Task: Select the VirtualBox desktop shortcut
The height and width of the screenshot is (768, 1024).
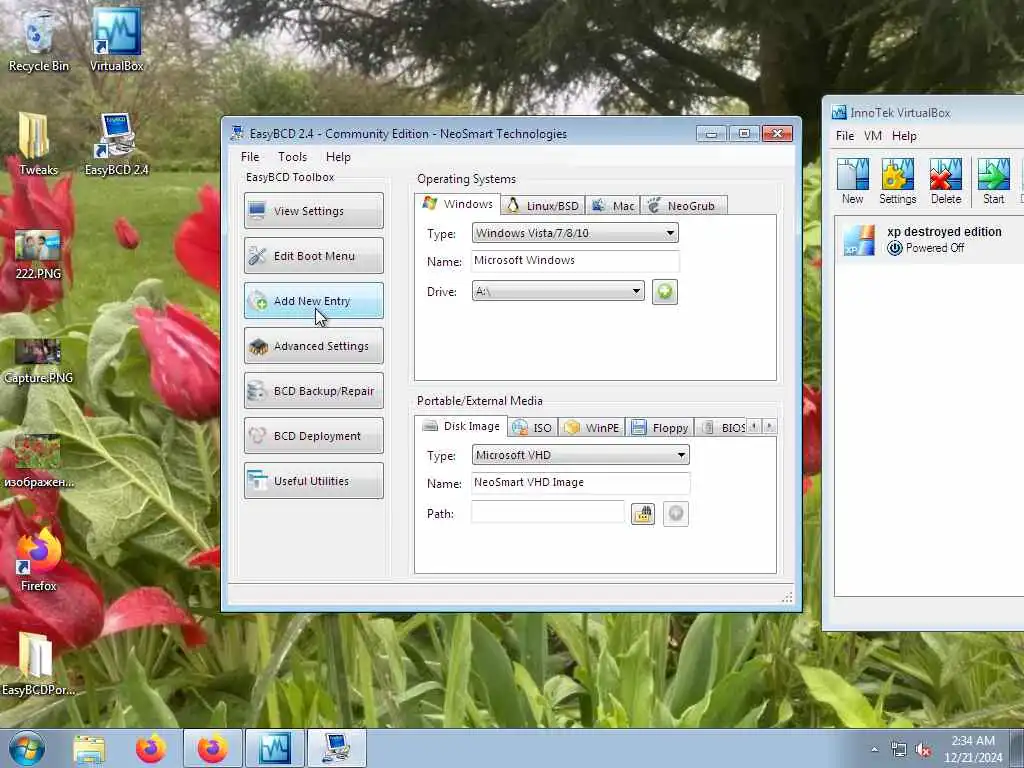Action: coord(116,41)
